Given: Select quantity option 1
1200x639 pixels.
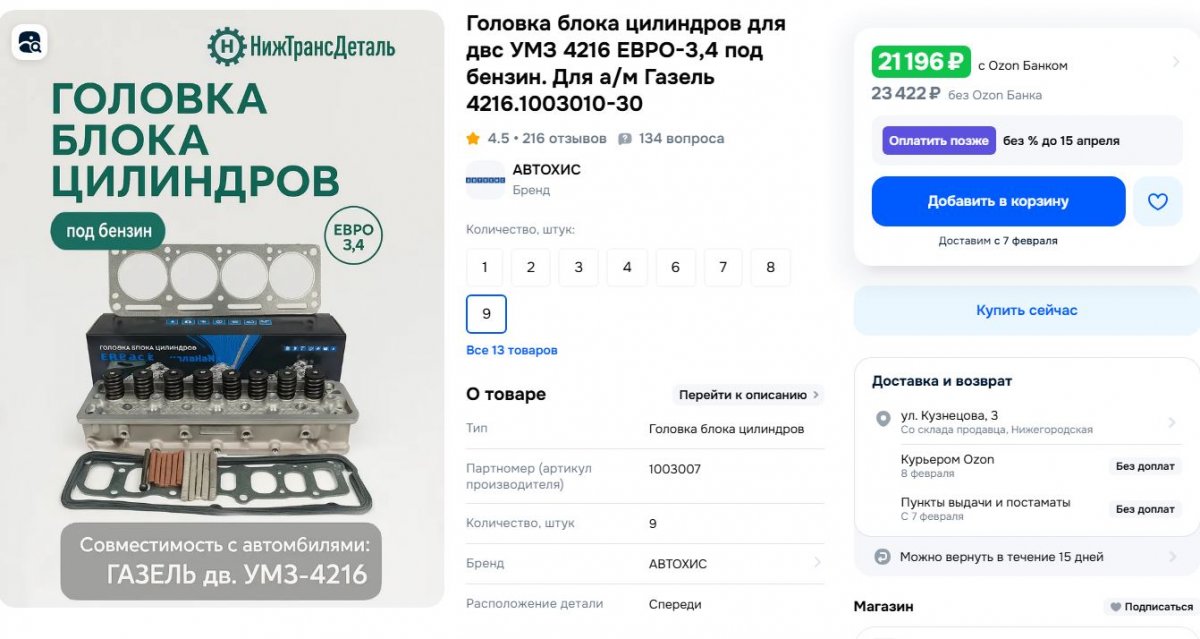Looking at the screenshot, I should pos(485,268).
